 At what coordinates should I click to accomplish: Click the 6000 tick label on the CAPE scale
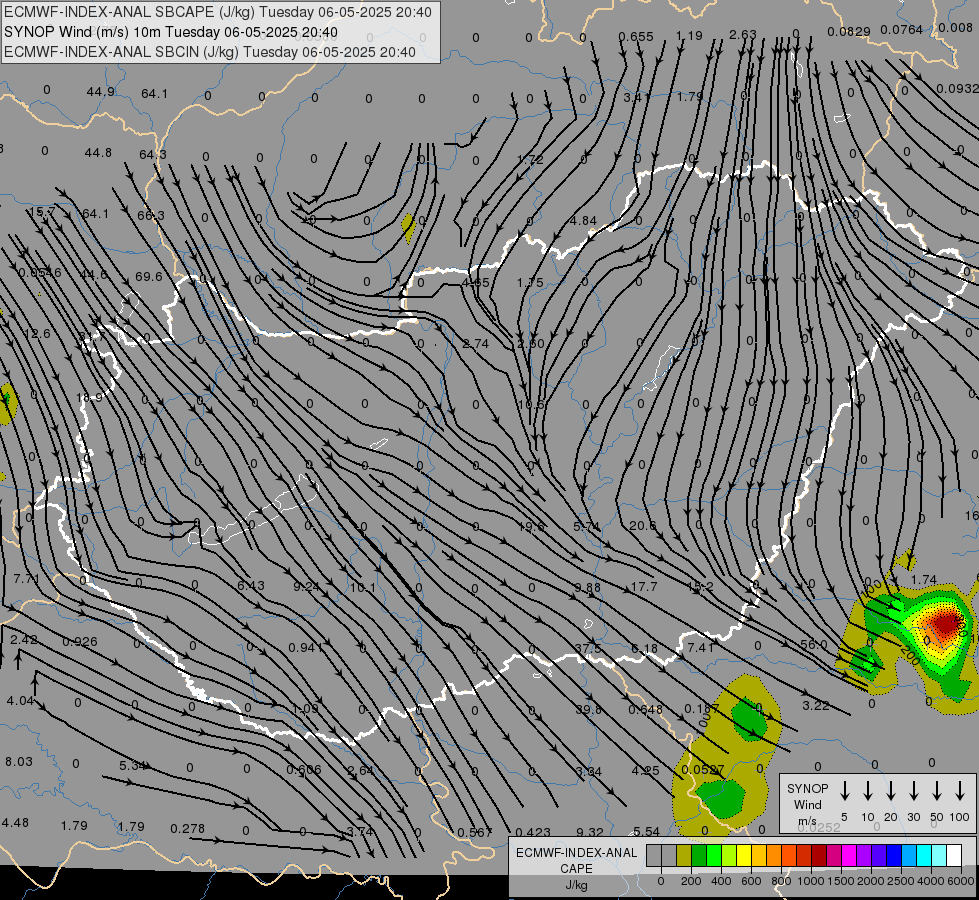[962, 881]
